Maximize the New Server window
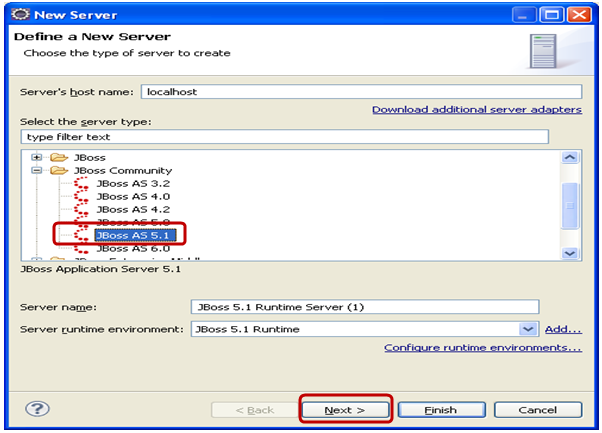This screenshot has width=602, height=433. click(x=552, y=15)
